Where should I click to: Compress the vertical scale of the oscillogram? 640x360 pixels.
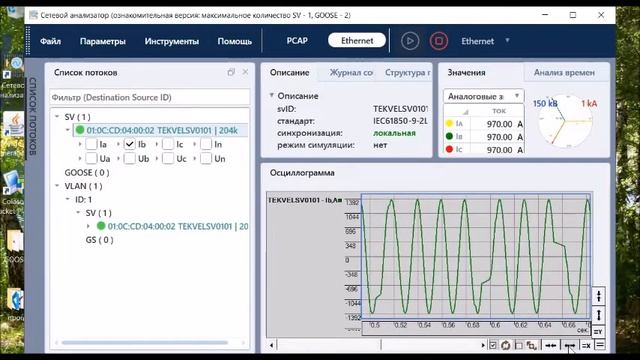point(598,296)
